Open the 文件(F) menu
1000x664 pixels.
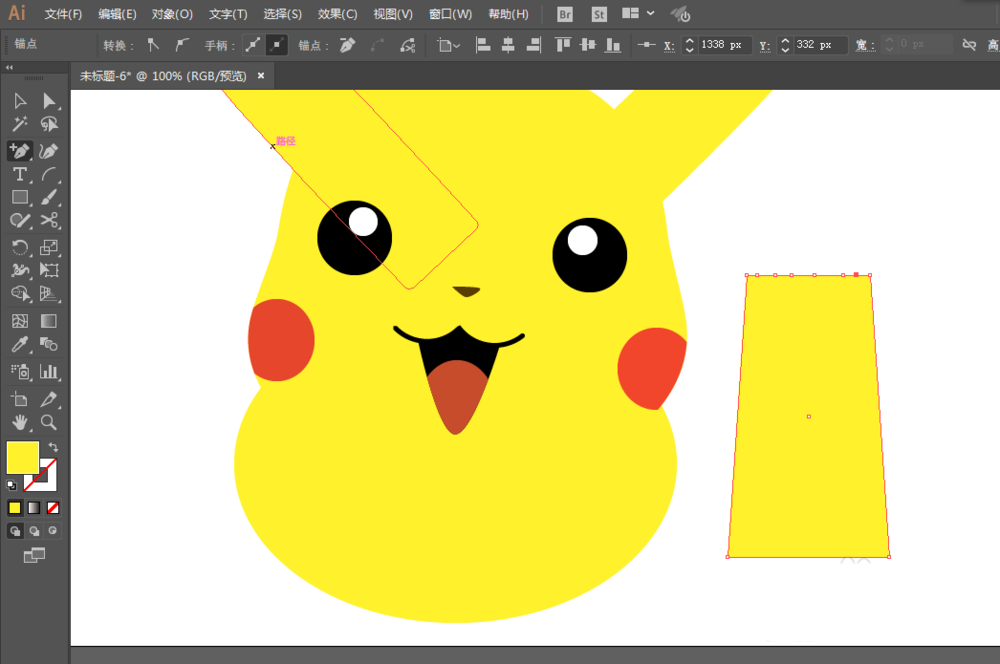point(63,14)
